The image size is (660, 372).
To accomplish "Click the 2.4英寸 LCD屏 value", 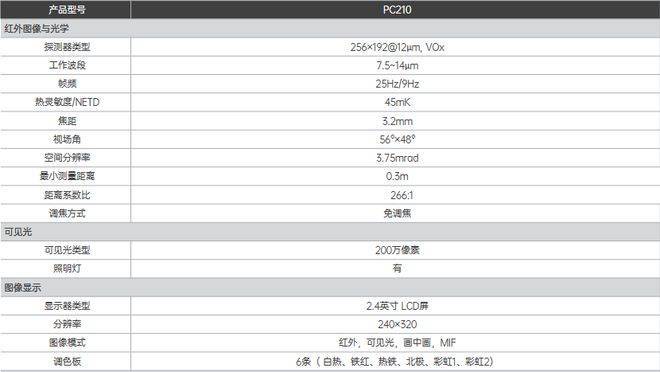I will pyautogui.click(x=397, y=306).
